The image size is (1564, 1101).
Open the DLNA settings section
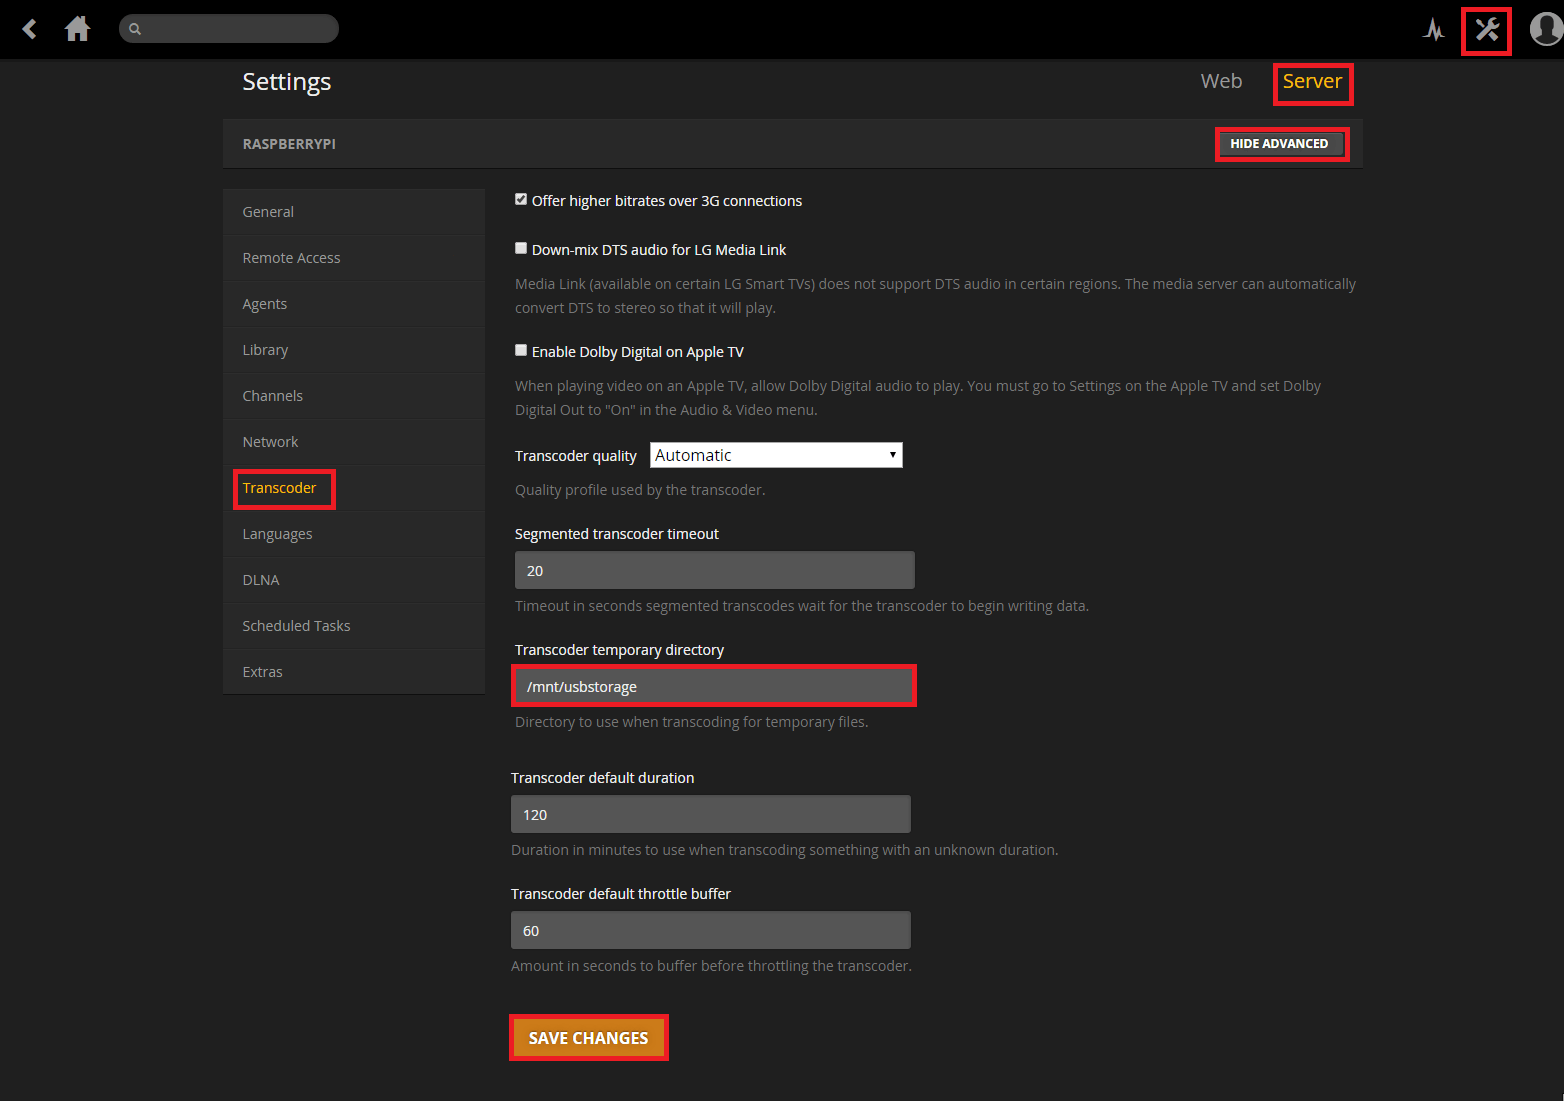click(x=261, y=580)
